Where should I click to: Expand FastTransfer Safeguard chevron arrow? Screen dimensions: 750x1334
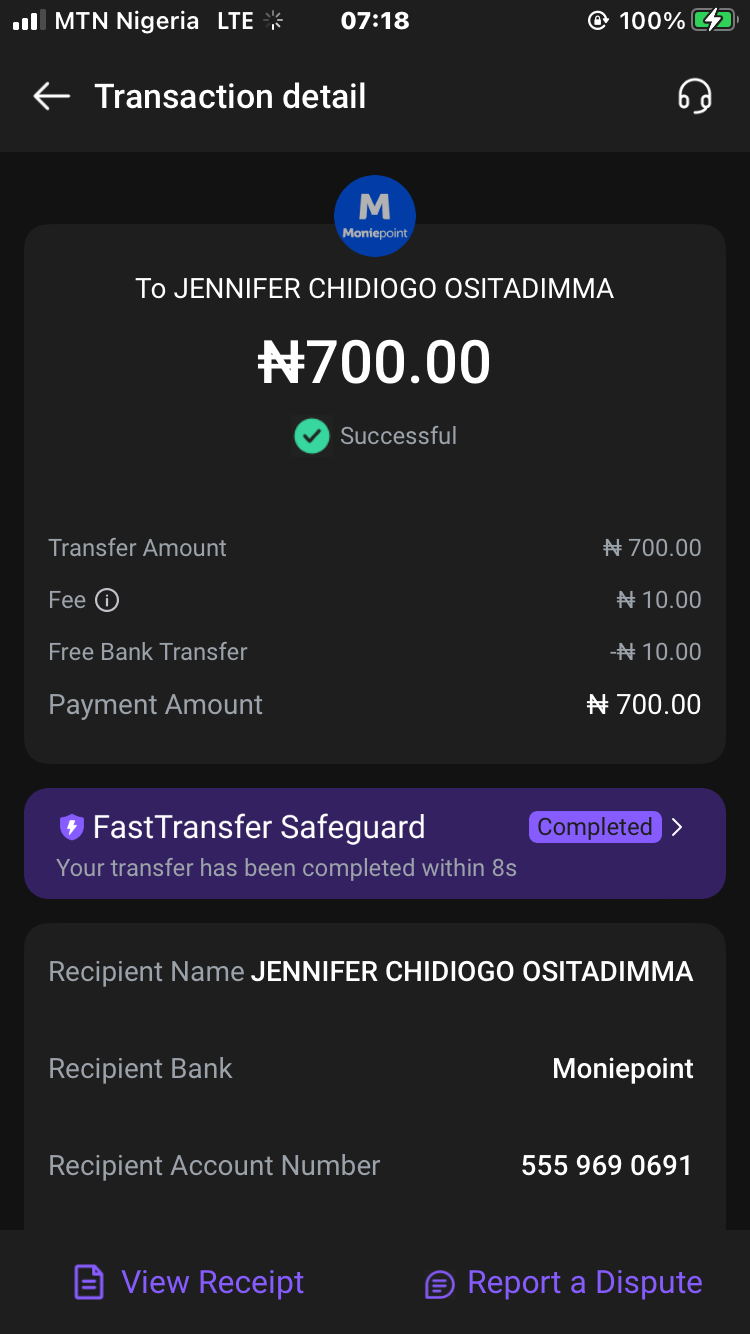tap(678, 827)
